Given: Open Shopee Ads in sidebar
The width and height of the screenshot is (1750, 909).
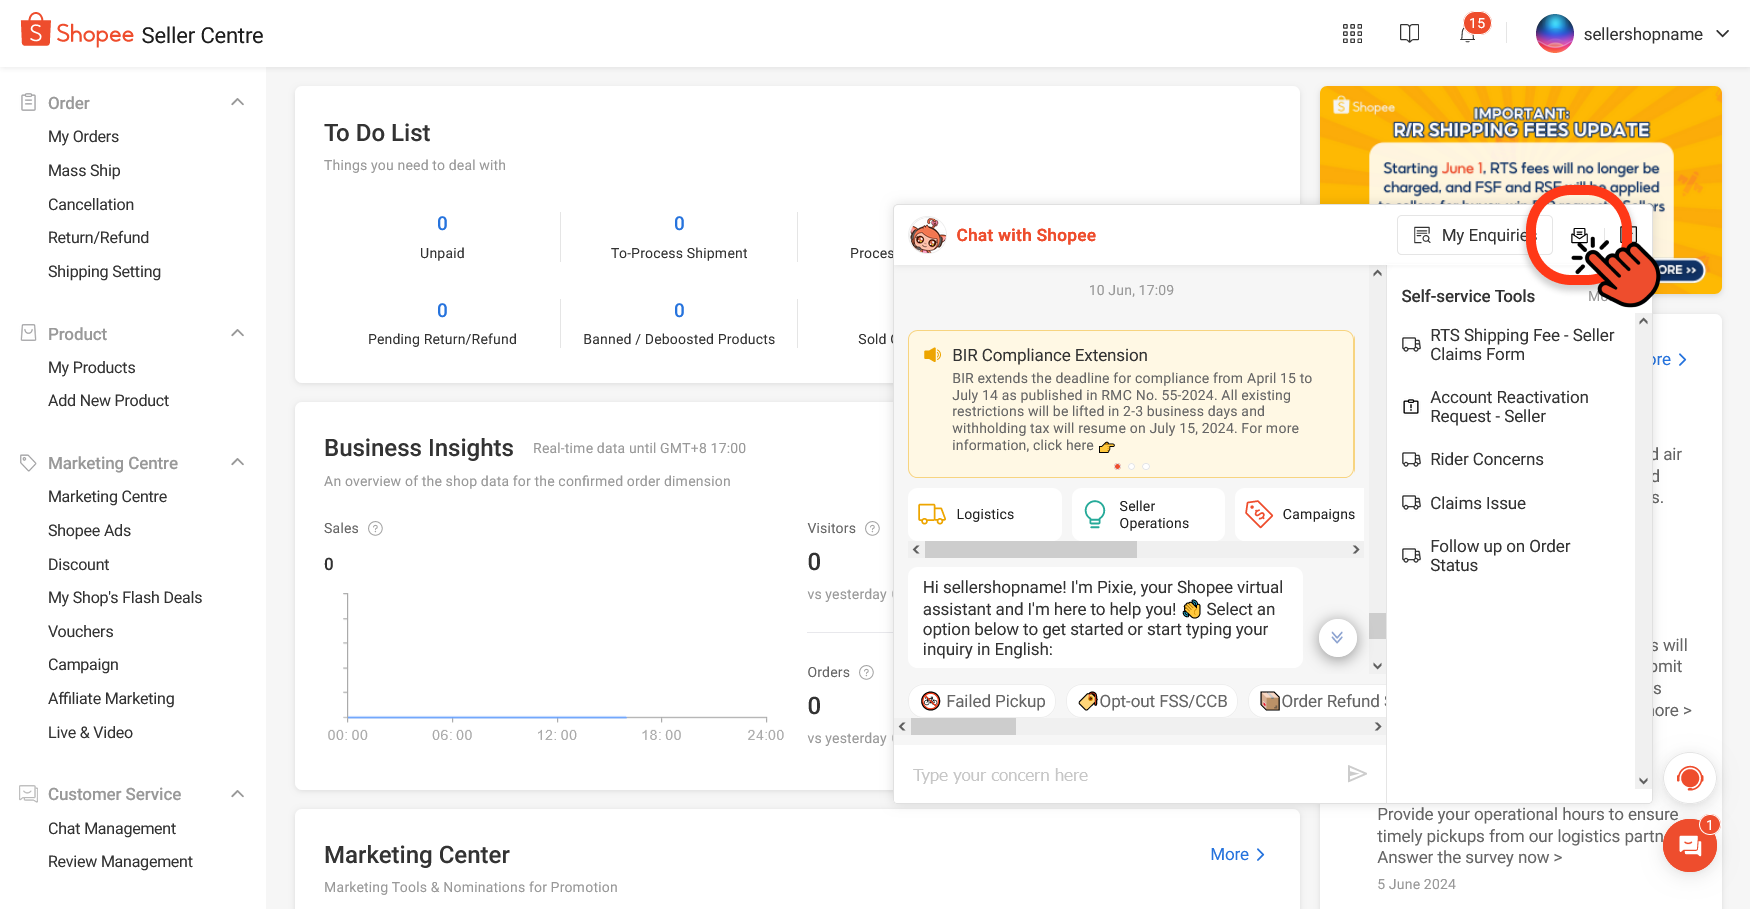Looking at the screenshot, I should (90, 530).
